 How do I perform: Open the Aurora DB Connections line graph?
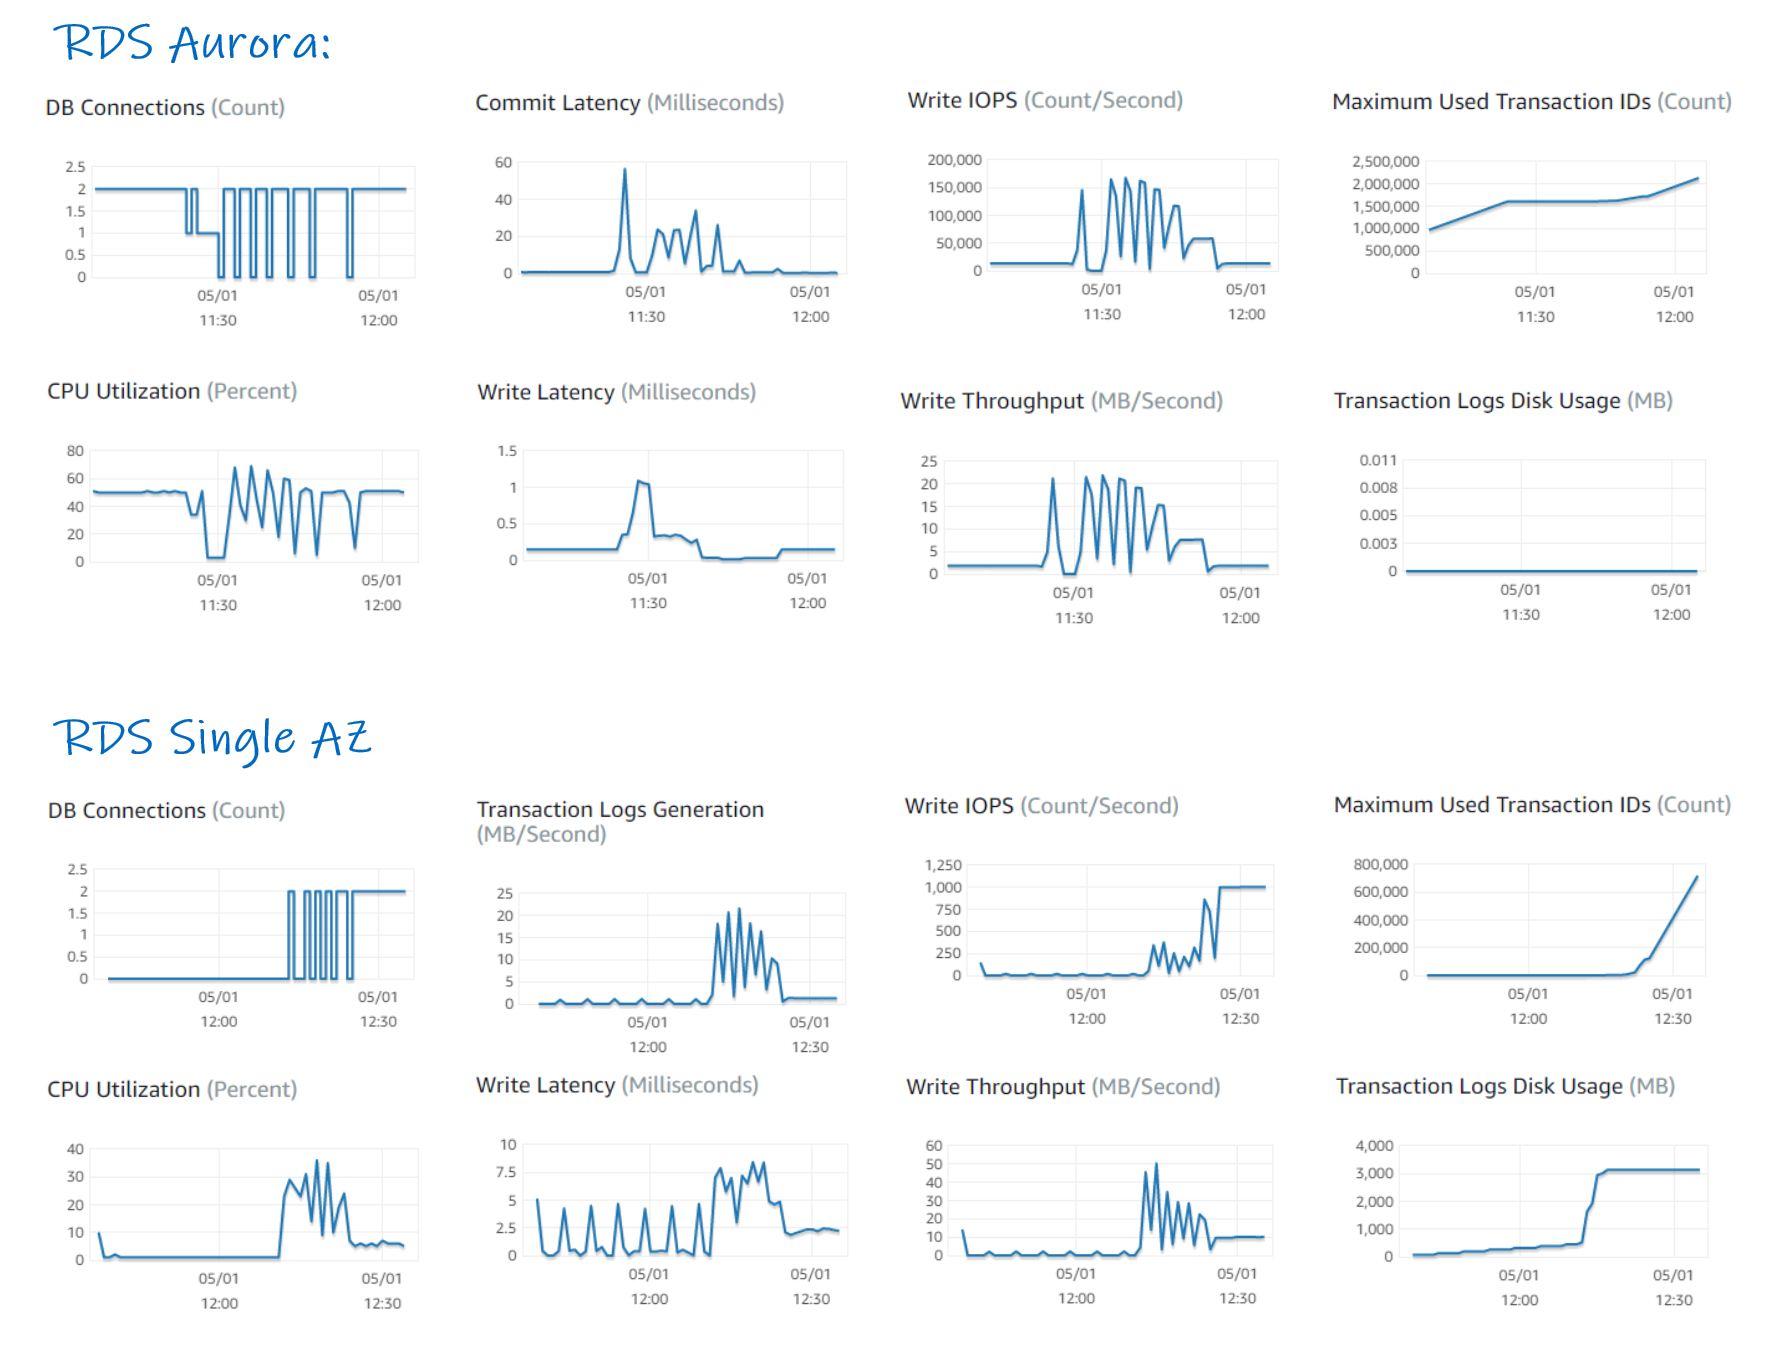(x=254, y=222)
